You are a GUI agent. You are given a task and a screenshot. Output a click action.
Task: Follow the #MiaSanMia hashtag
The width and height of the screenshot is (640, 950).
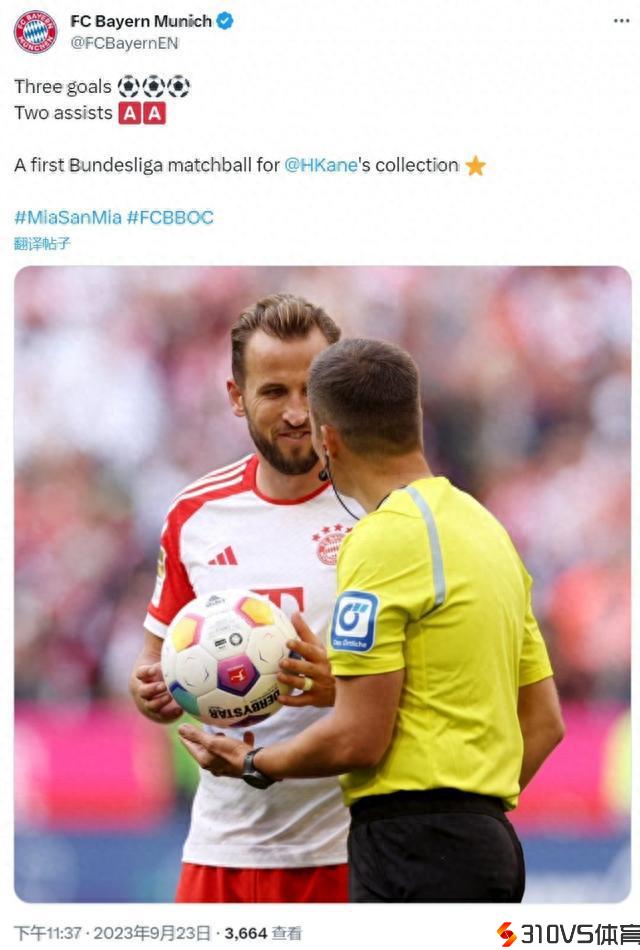[x=68, y=217]
